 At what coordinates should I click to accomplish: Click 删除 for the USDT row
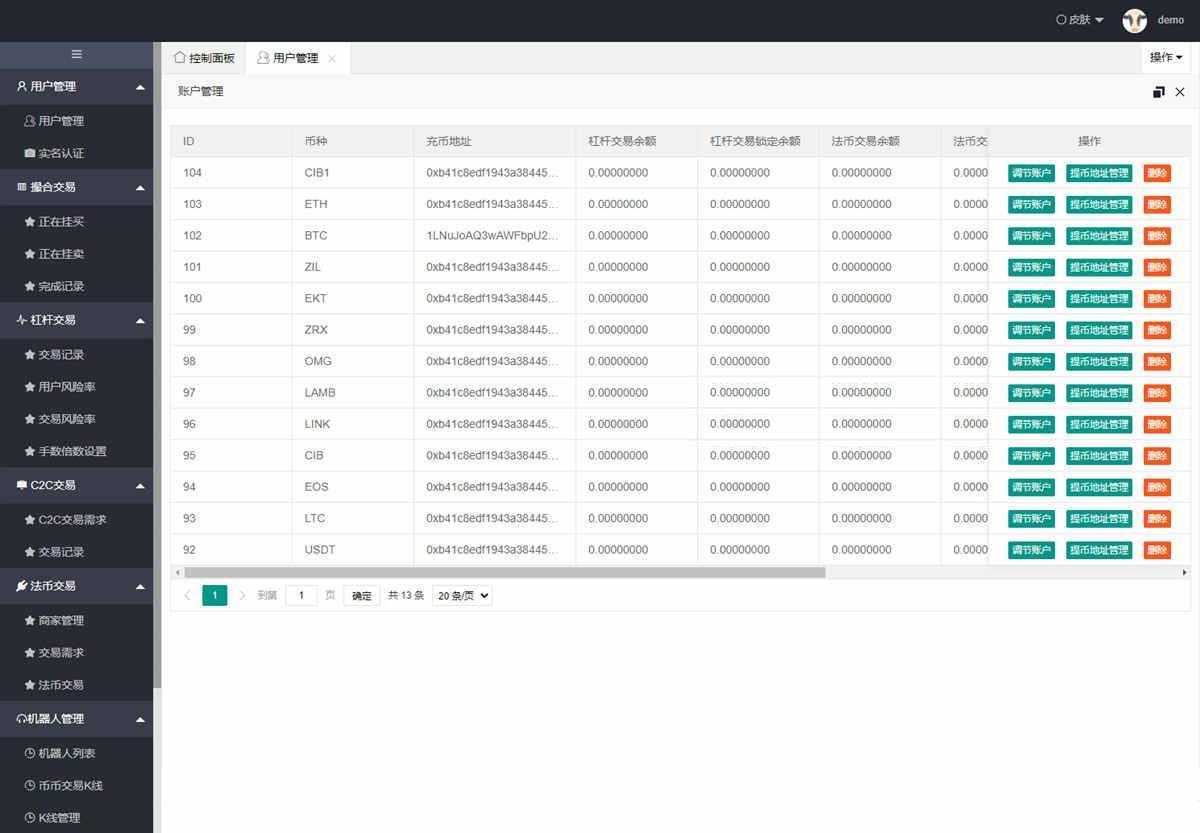coord(1157,550)
